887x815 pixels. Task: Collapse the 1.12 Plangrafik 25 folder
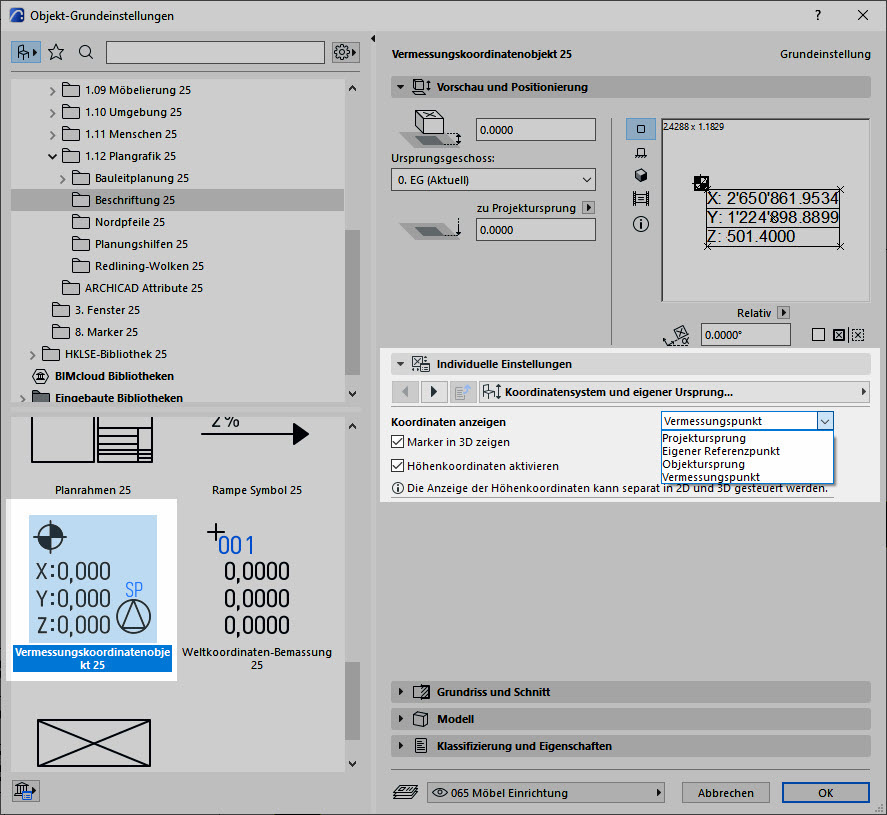[52, 156]
